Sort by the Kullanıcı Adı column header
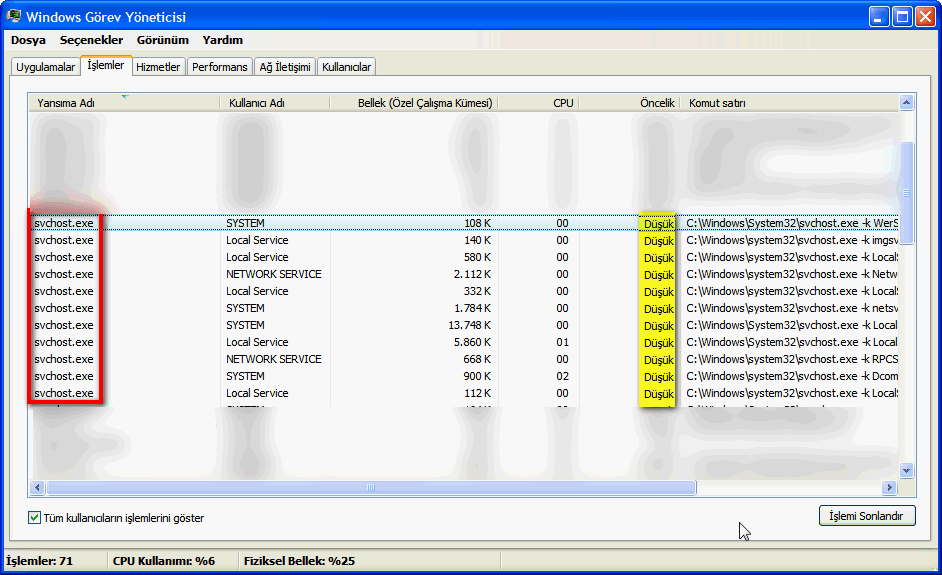942x575 pixels. (275, 103)
